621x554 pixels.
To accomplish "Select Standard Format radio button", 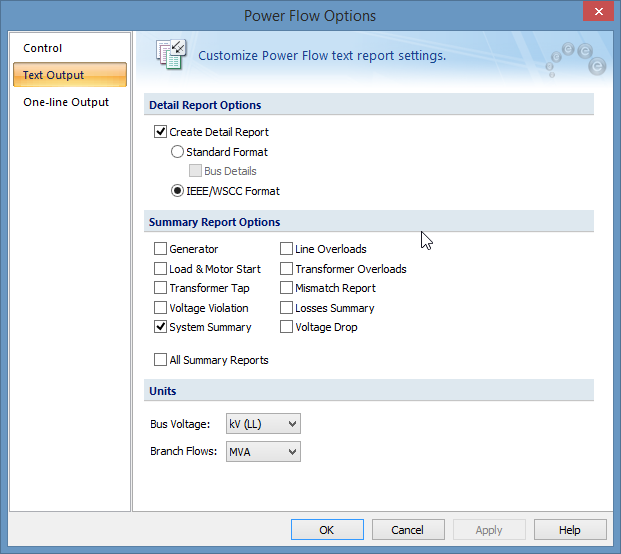I will point(178,152).
